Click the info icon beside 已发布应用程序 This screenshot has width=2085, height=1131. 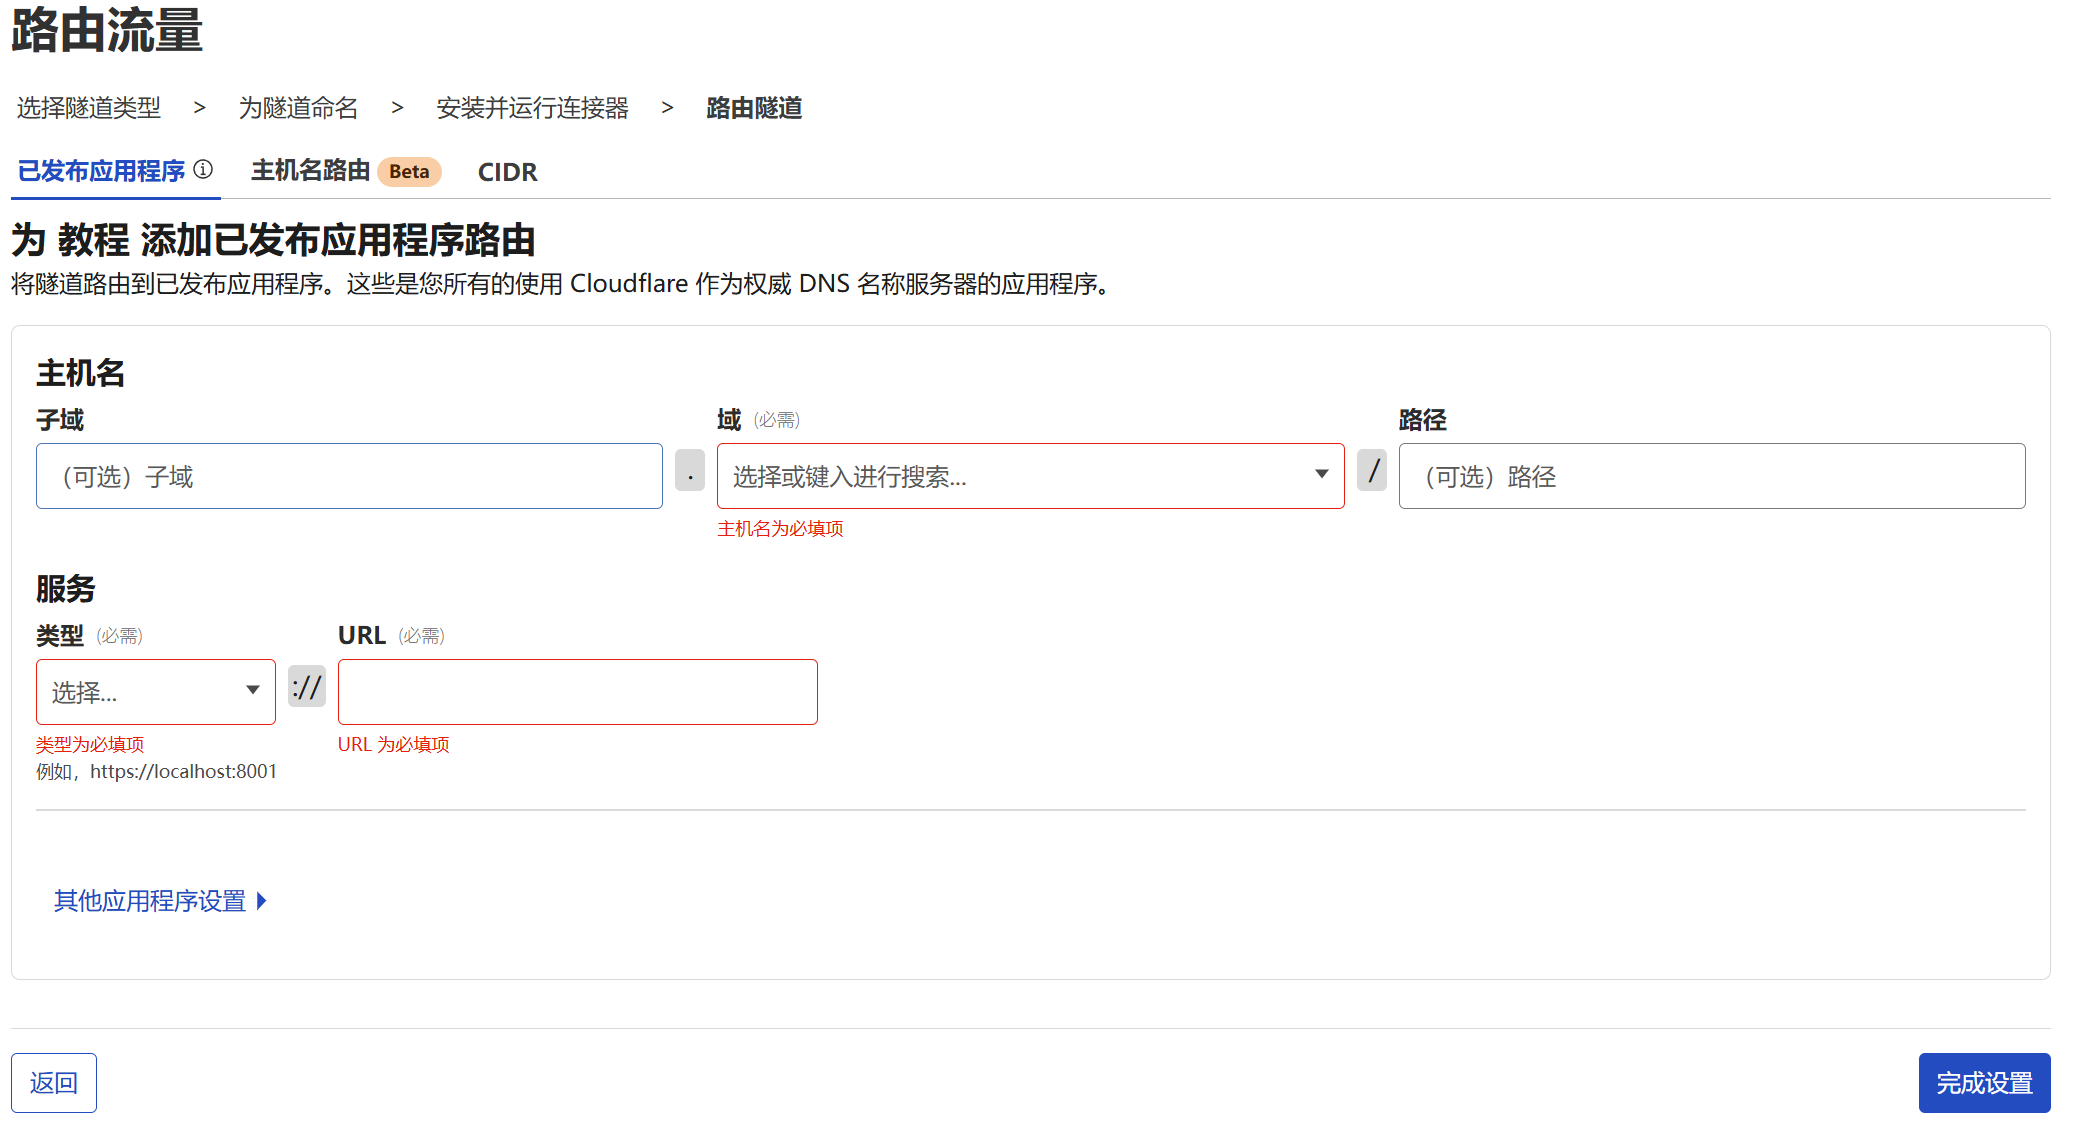tap(203, 170)
